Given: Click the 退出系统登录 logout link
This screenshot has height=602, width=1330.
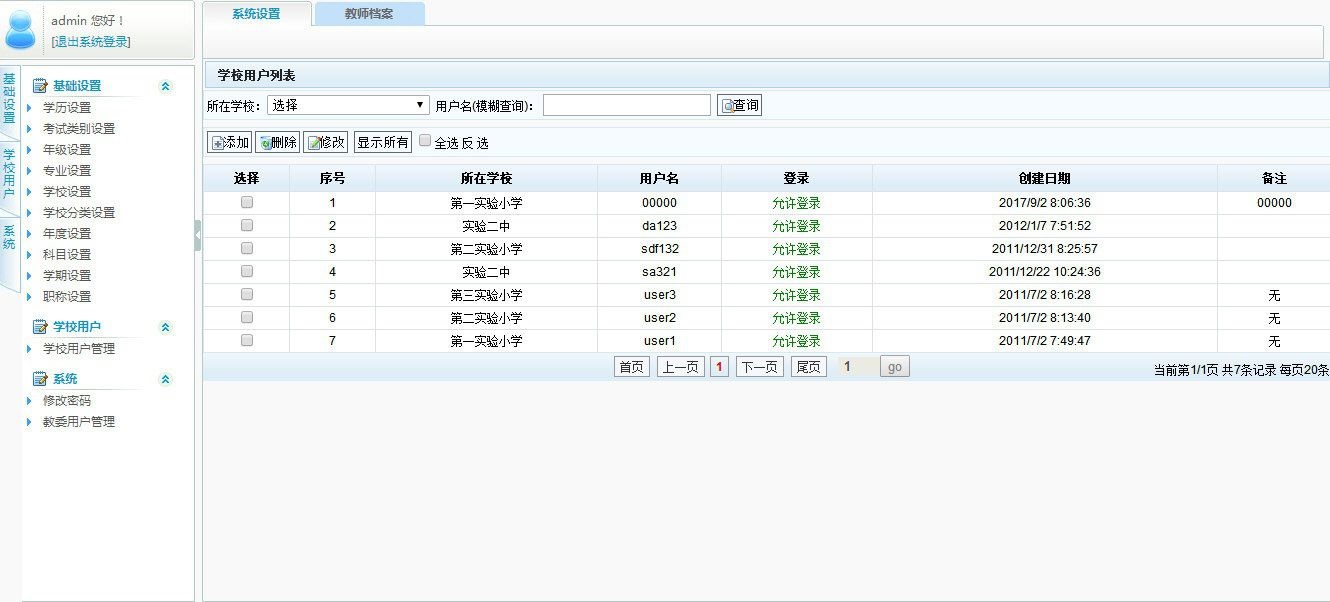Looking at the screenshot, I should (91, 42).
